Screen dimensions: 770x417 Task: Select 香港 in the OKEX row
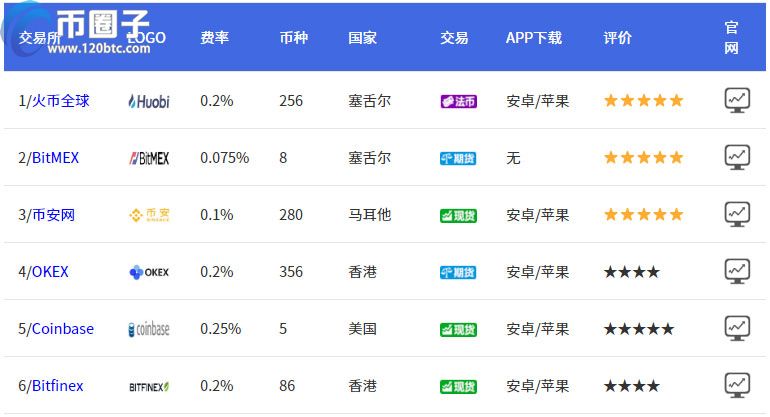point(362,272)
